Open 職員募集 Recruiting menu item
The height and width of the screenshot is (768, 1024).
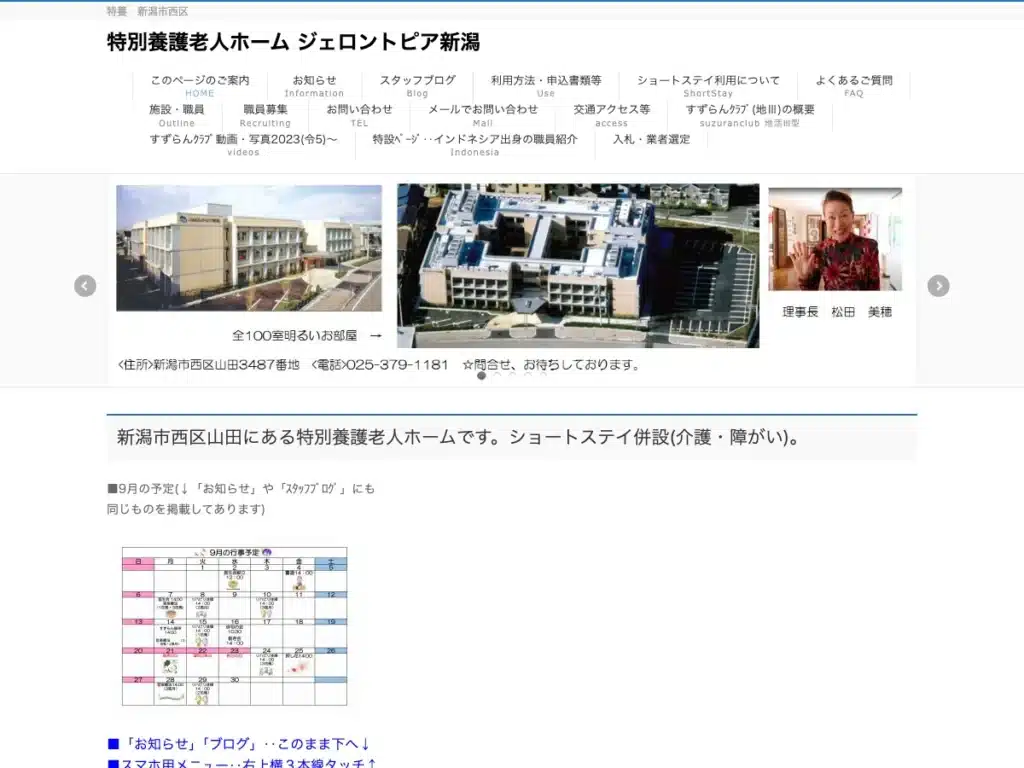(x=265, y=116)
